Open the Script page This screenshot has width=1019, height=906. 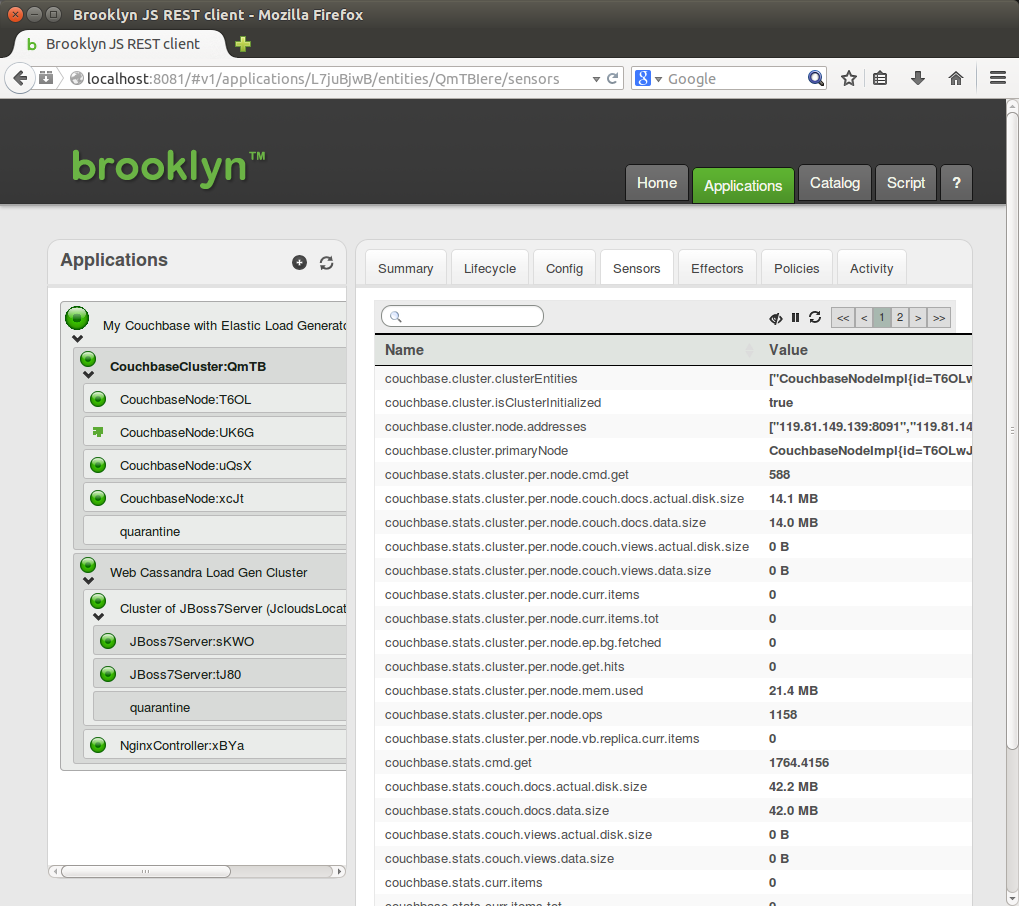coord(906,183)
